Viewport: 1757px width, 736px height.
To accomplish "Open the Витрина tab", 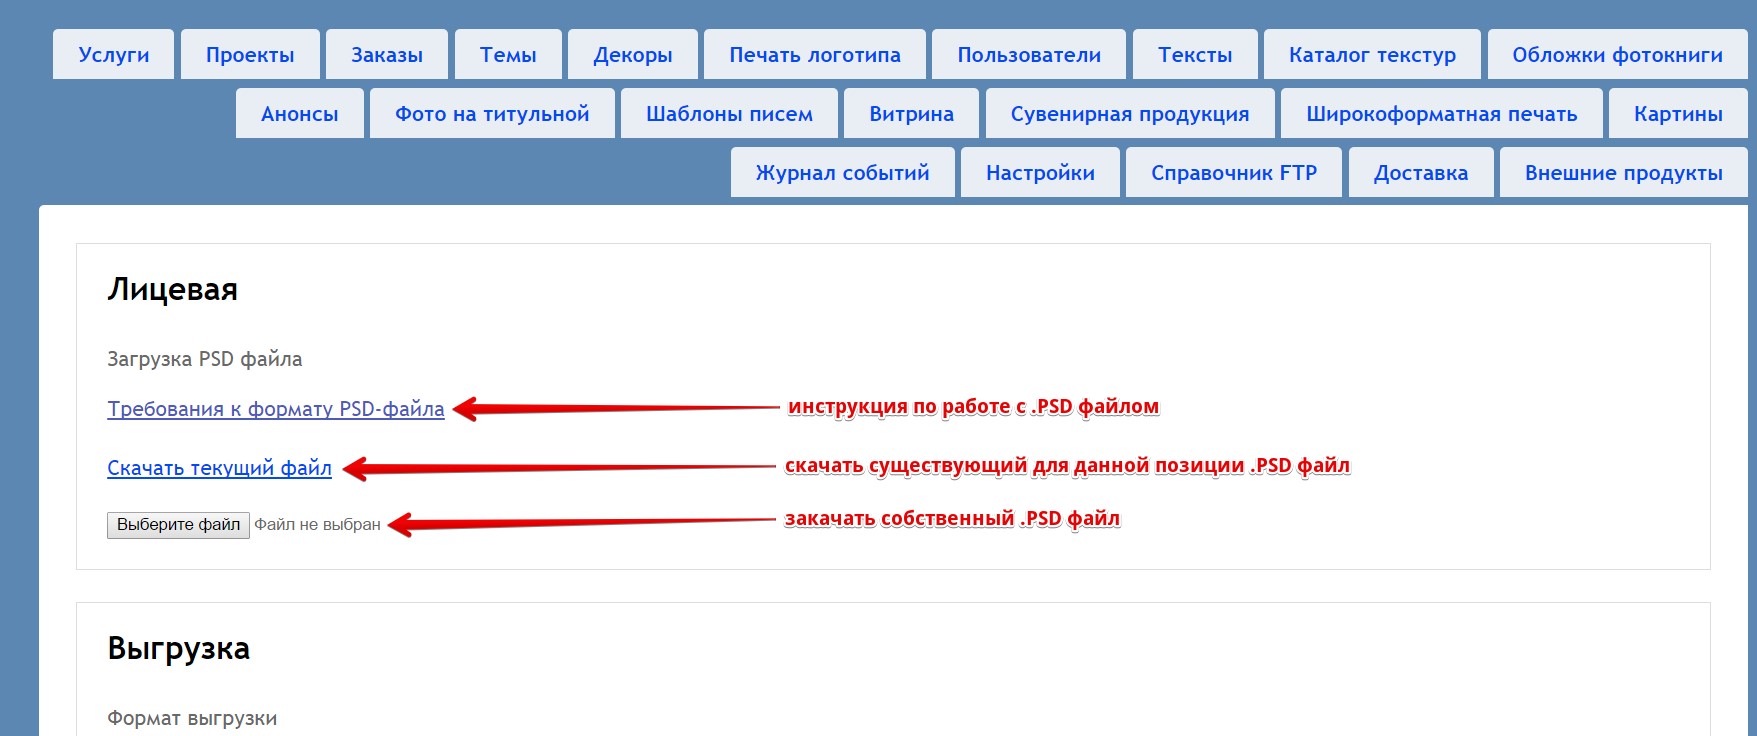I will coord(912,114).
